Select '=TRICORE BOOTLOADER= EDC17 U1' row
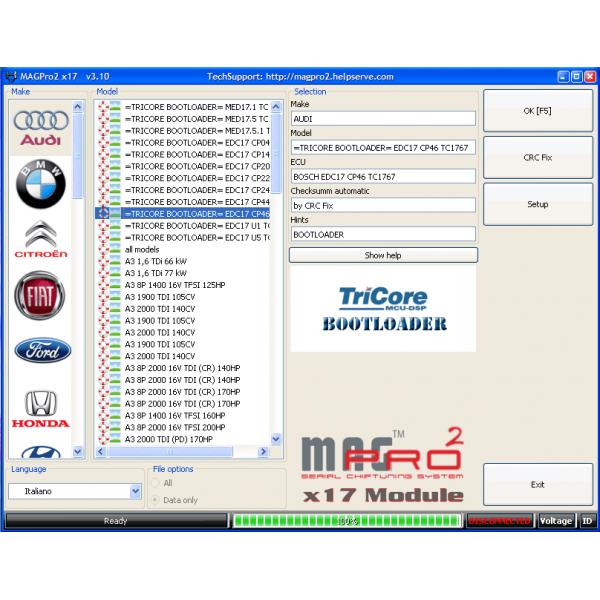The image size is (600, 600). coord(196,226)
